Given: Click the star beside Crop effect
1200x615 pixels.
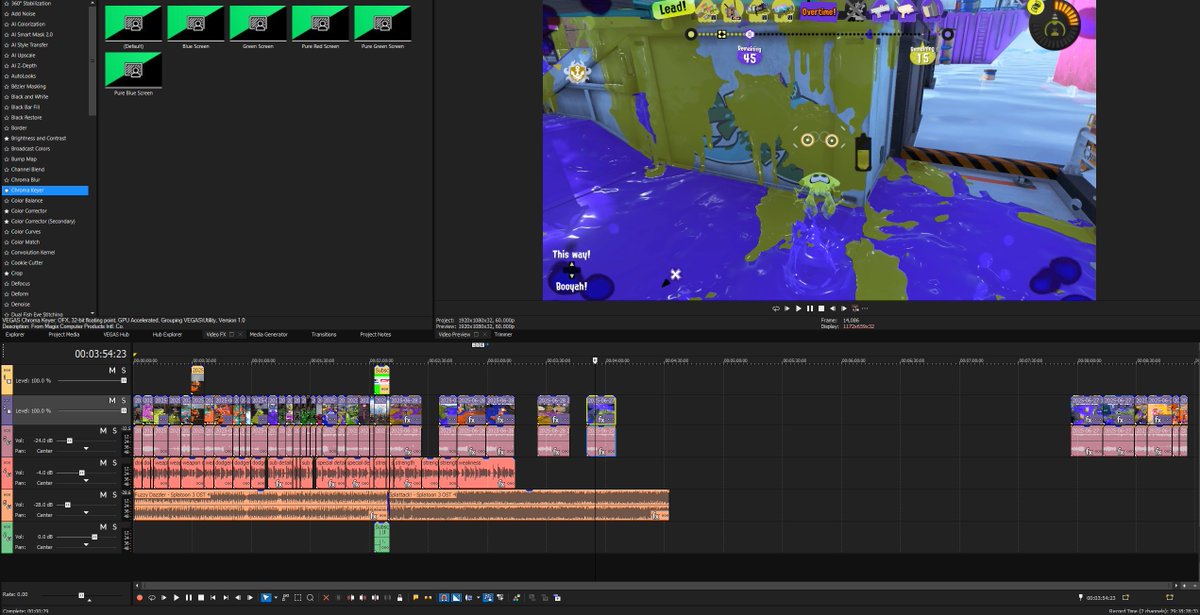Looking at the screenshot, I should pos(6,273).
